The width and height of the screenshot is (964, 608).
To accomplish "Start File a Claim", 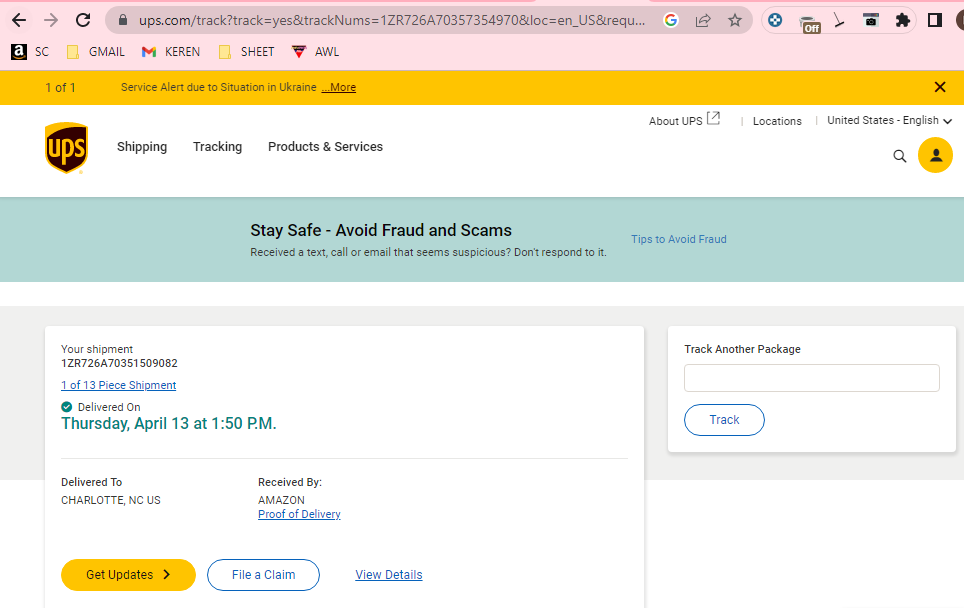I will [x=263, y=575].
